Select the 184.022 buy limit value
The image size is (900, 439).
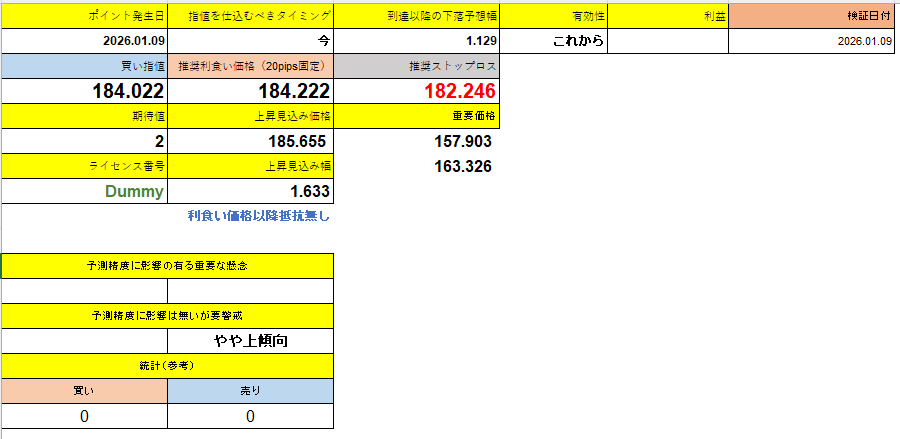(84, 91)
